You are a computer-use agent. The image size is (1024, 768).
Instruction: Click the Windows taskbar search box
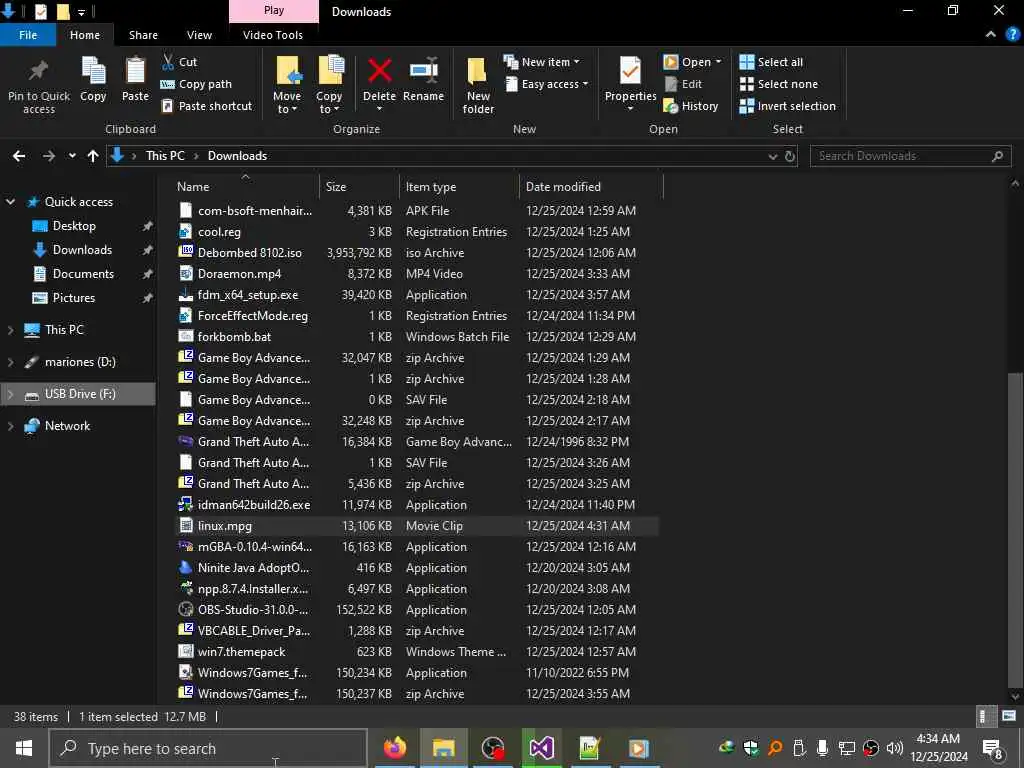209,748
